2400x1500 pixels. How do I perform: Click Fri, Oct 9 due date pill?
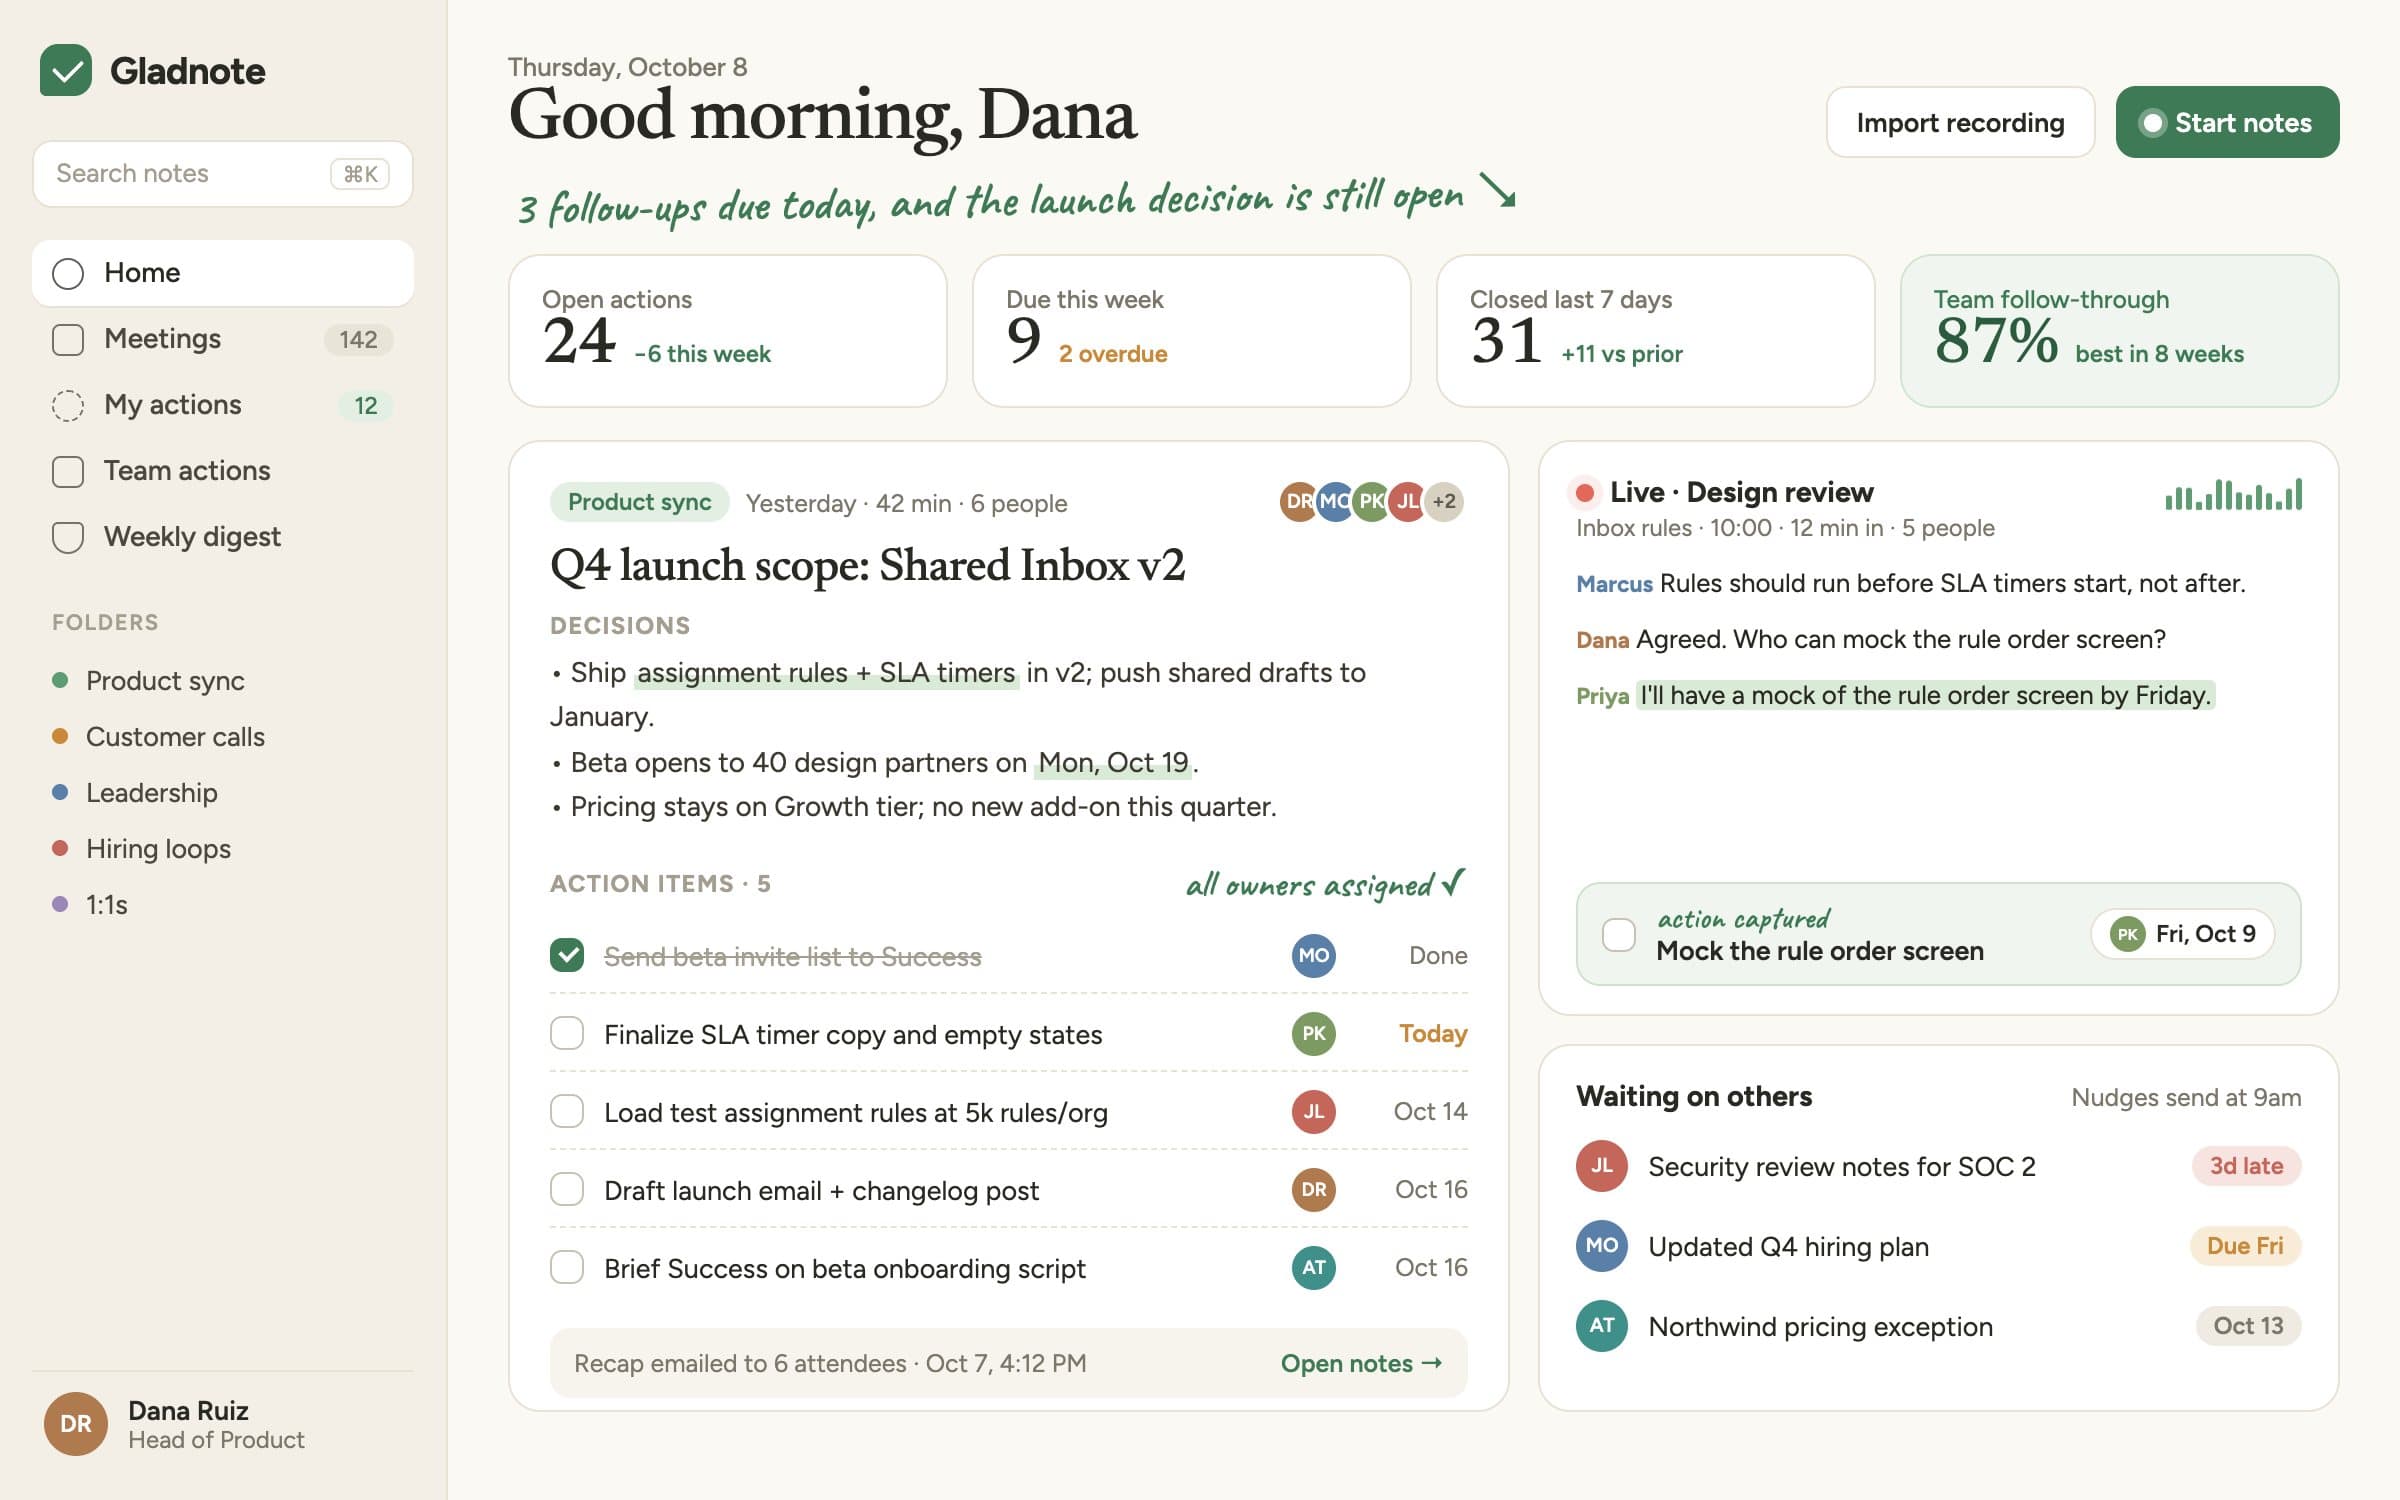click(x=2183, y=934)
